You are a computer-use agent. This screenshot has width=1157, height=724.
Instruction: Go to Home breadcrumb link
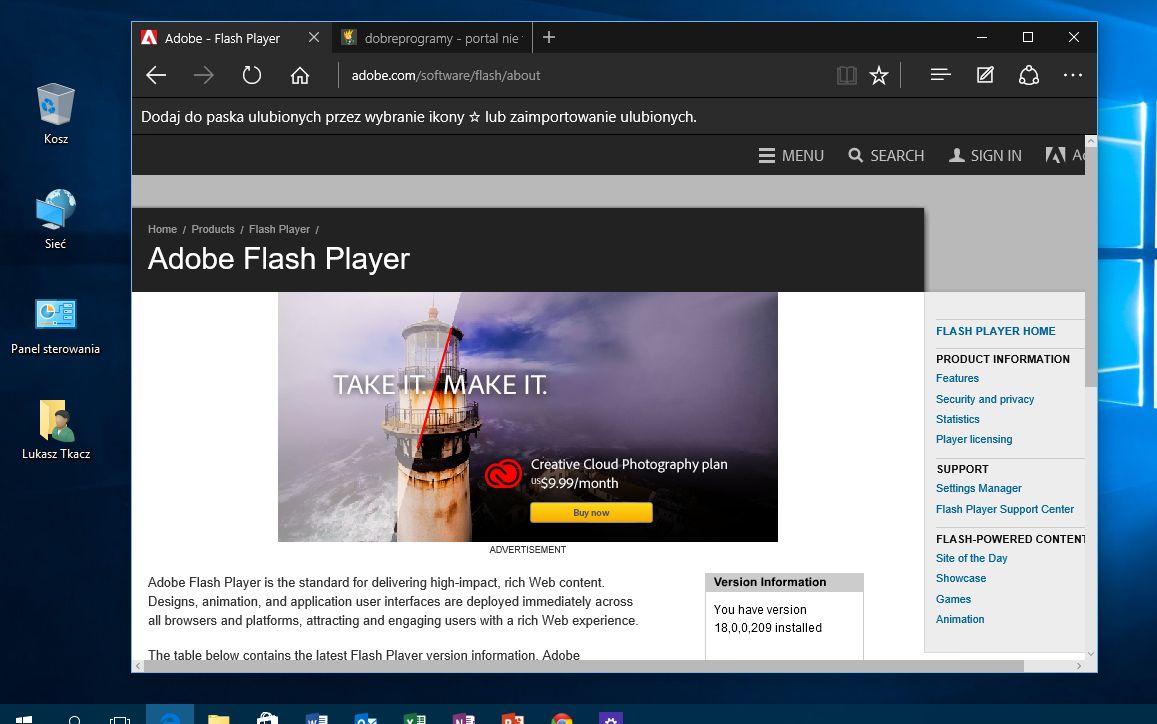tap(162, 230)
